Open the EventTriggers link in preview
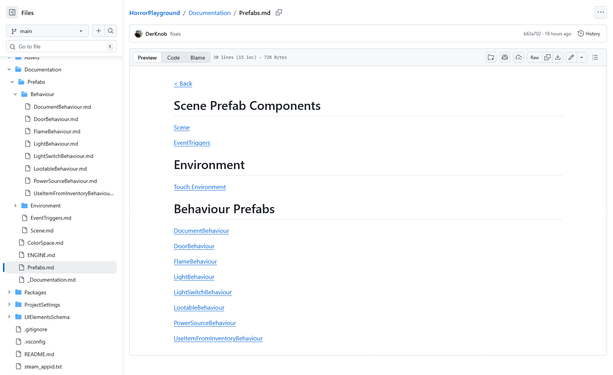This screenshot has width=613, height=375. pyautogui.click(x=192, y=143)
